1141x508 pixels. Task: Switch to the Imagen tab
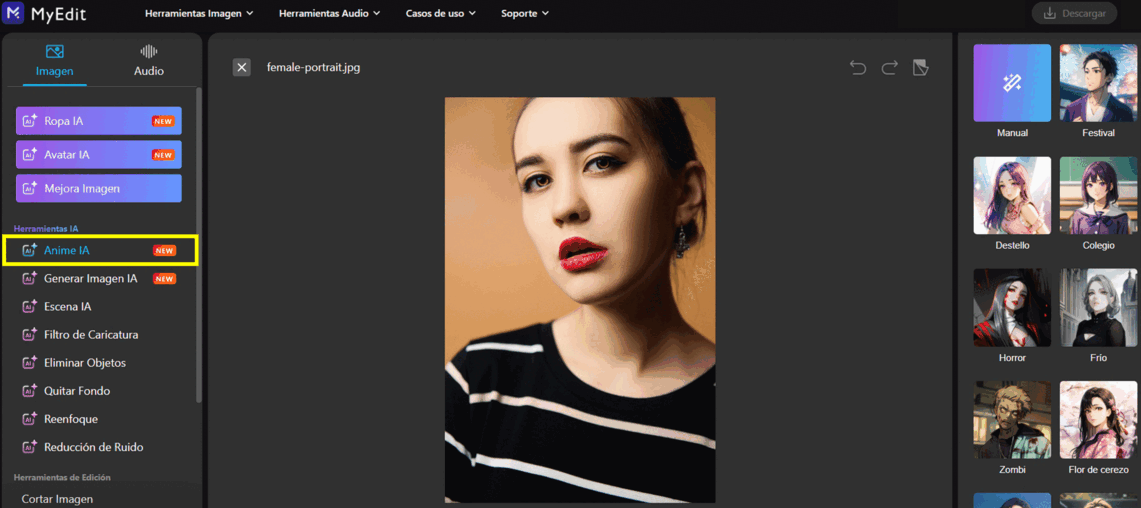click(x=55, y=61)
